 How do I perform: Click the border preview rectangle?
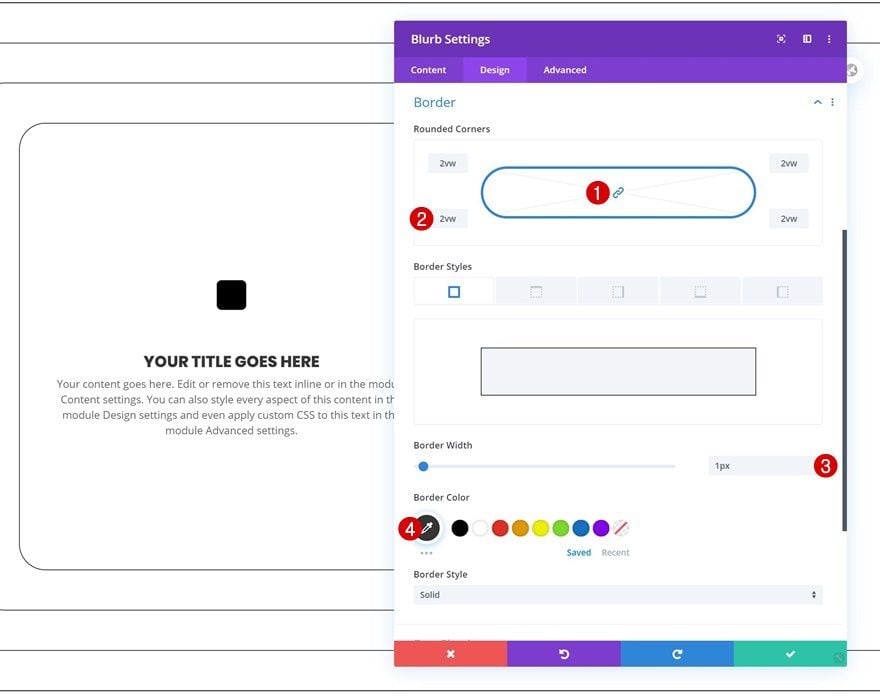pyautogui.click(x=618, y=371)
